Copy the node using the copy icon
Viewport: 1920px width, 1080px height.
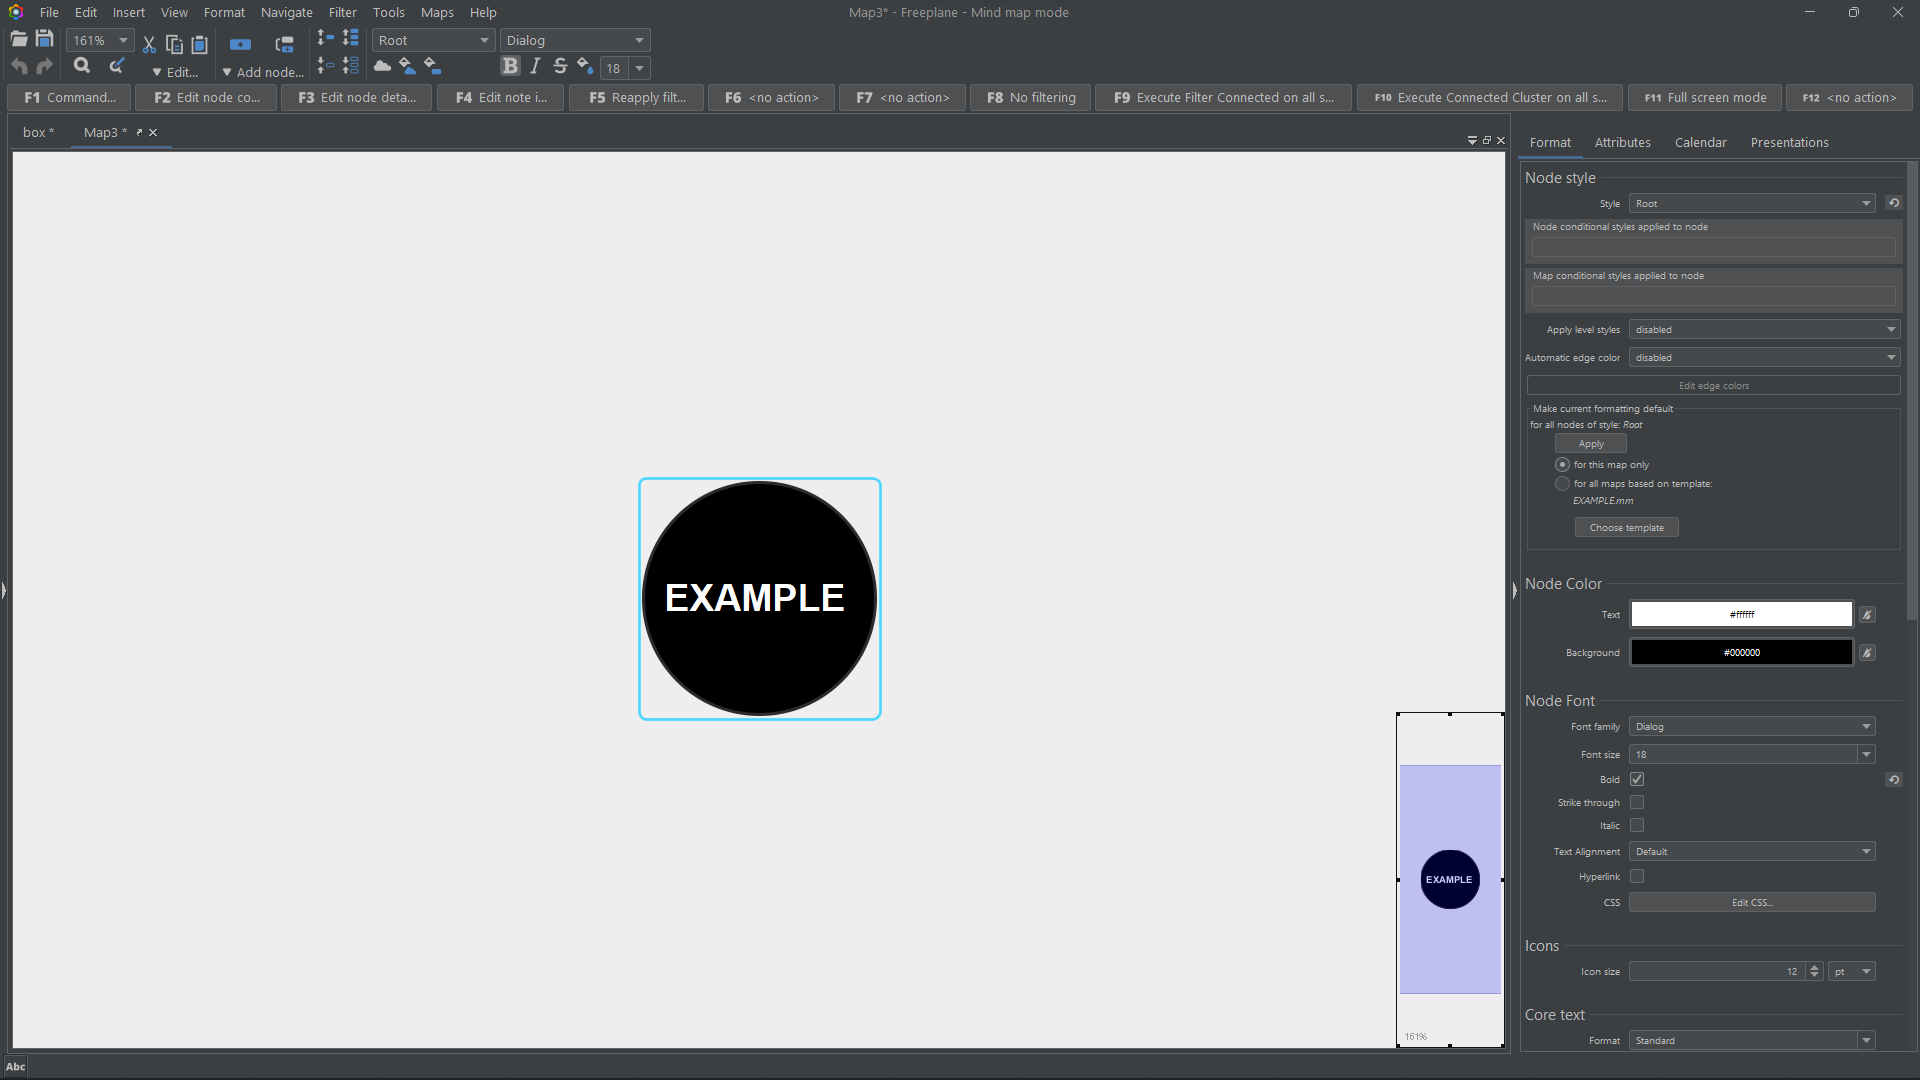point(174,44)
